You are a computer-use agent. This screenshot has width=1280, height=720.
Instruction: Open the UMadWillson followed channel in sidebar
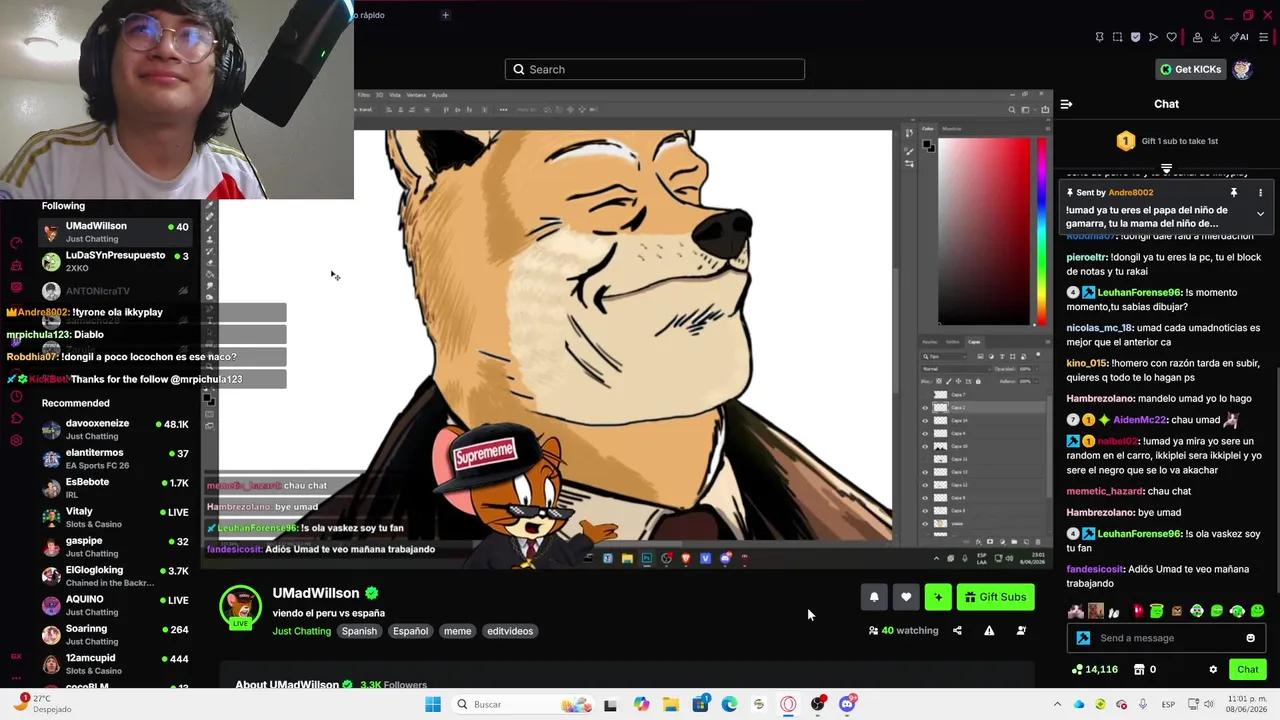115,232
